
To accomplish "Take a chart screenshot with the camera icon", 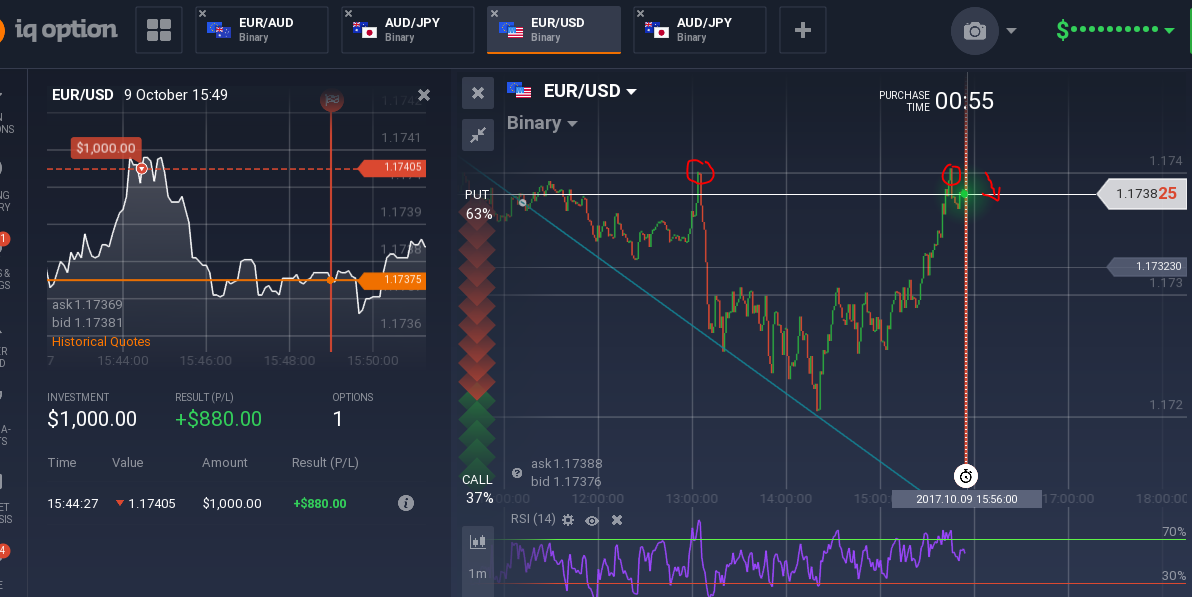I will 975,30.
